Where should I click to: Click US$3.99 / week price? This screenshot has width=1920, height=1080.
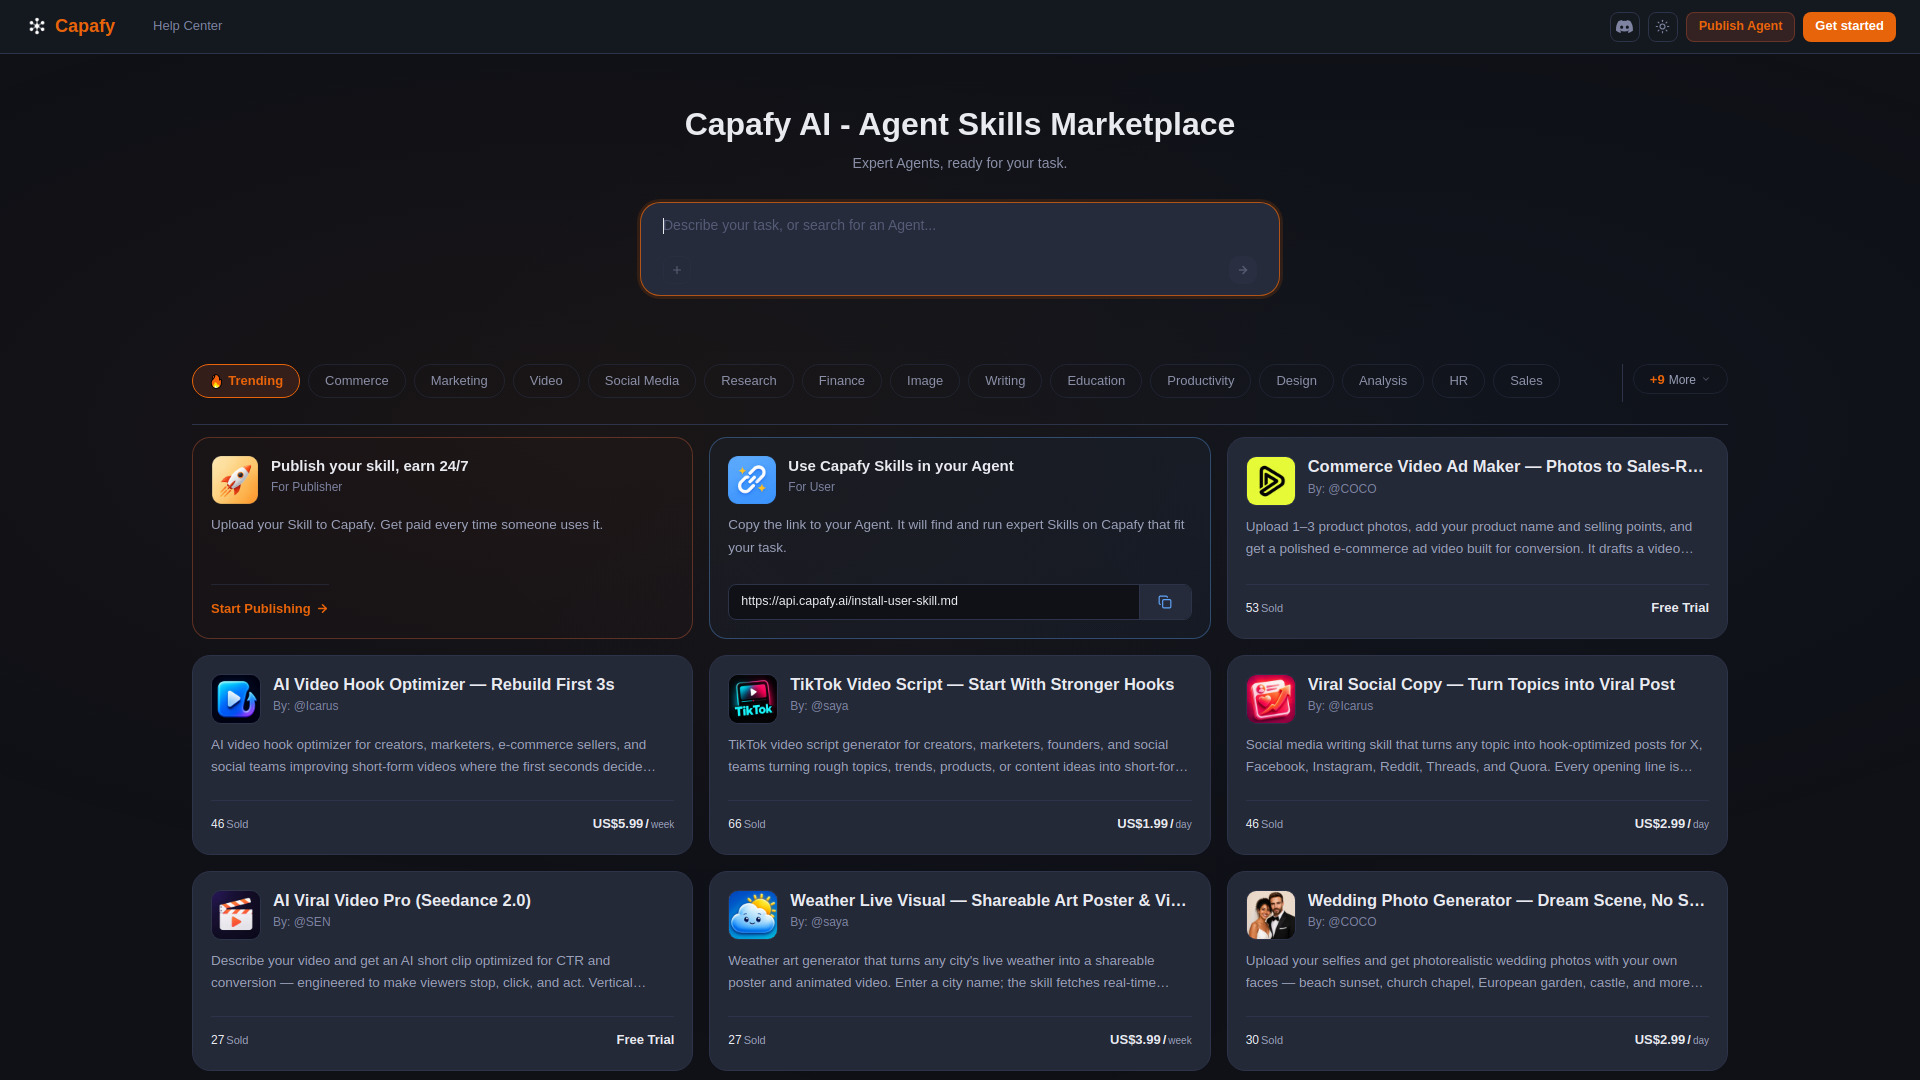(x=1150, y=1040)
